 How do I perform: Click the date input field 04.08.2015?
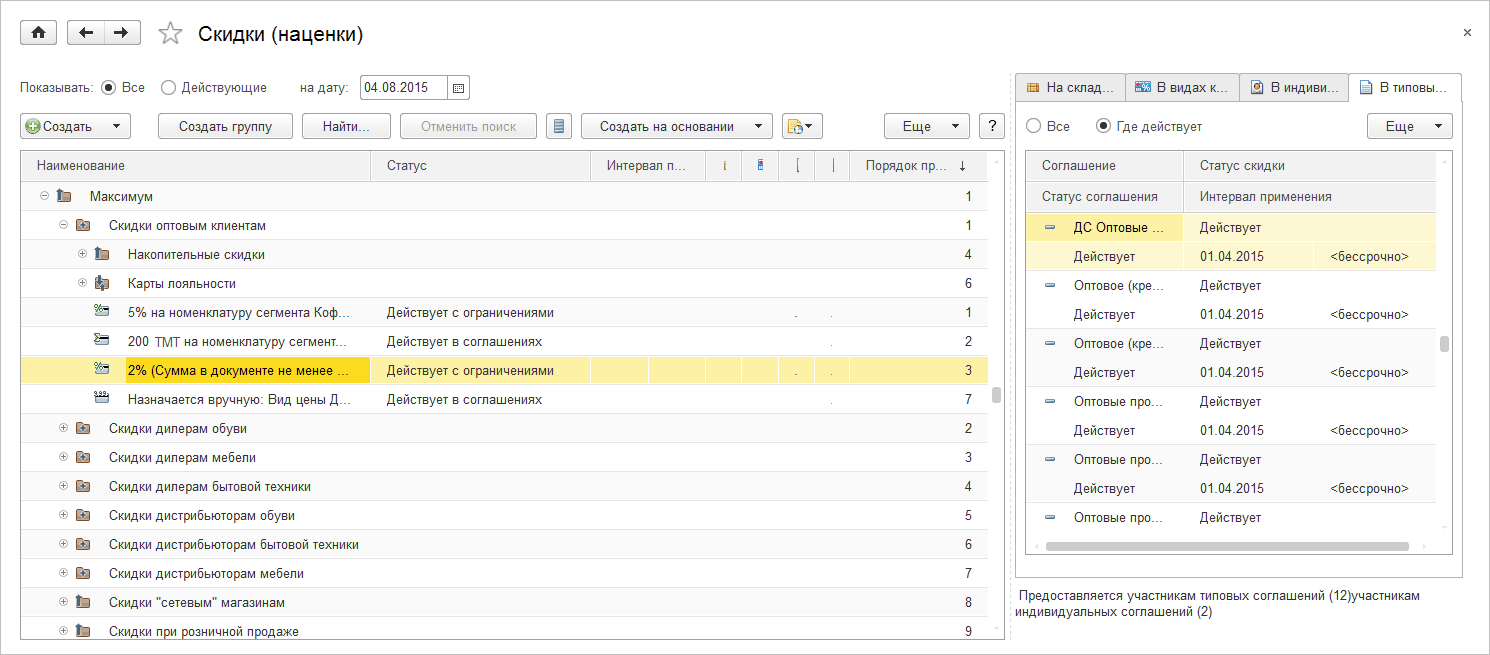(402, 88)
